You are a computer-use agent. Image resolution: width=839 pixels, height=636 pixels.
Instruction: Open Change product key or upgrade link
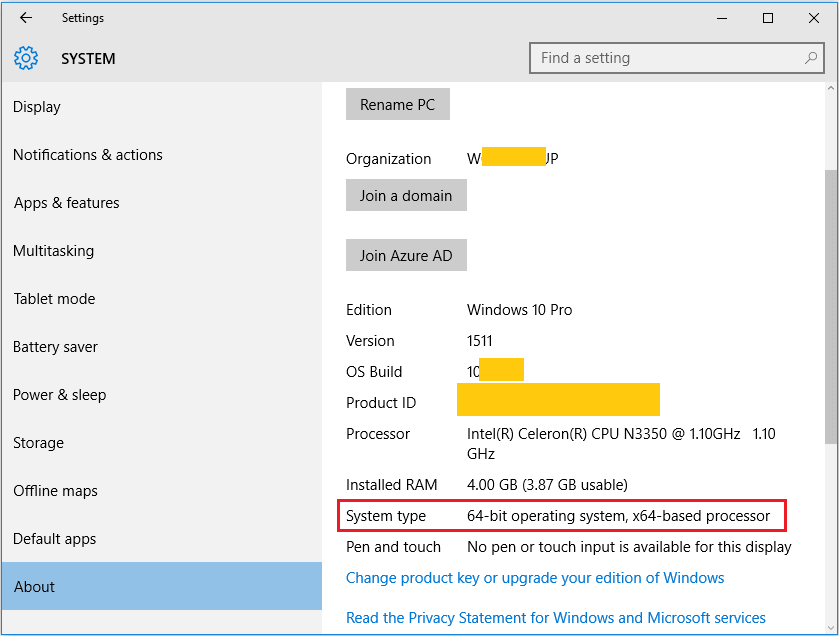coord(535,578)
